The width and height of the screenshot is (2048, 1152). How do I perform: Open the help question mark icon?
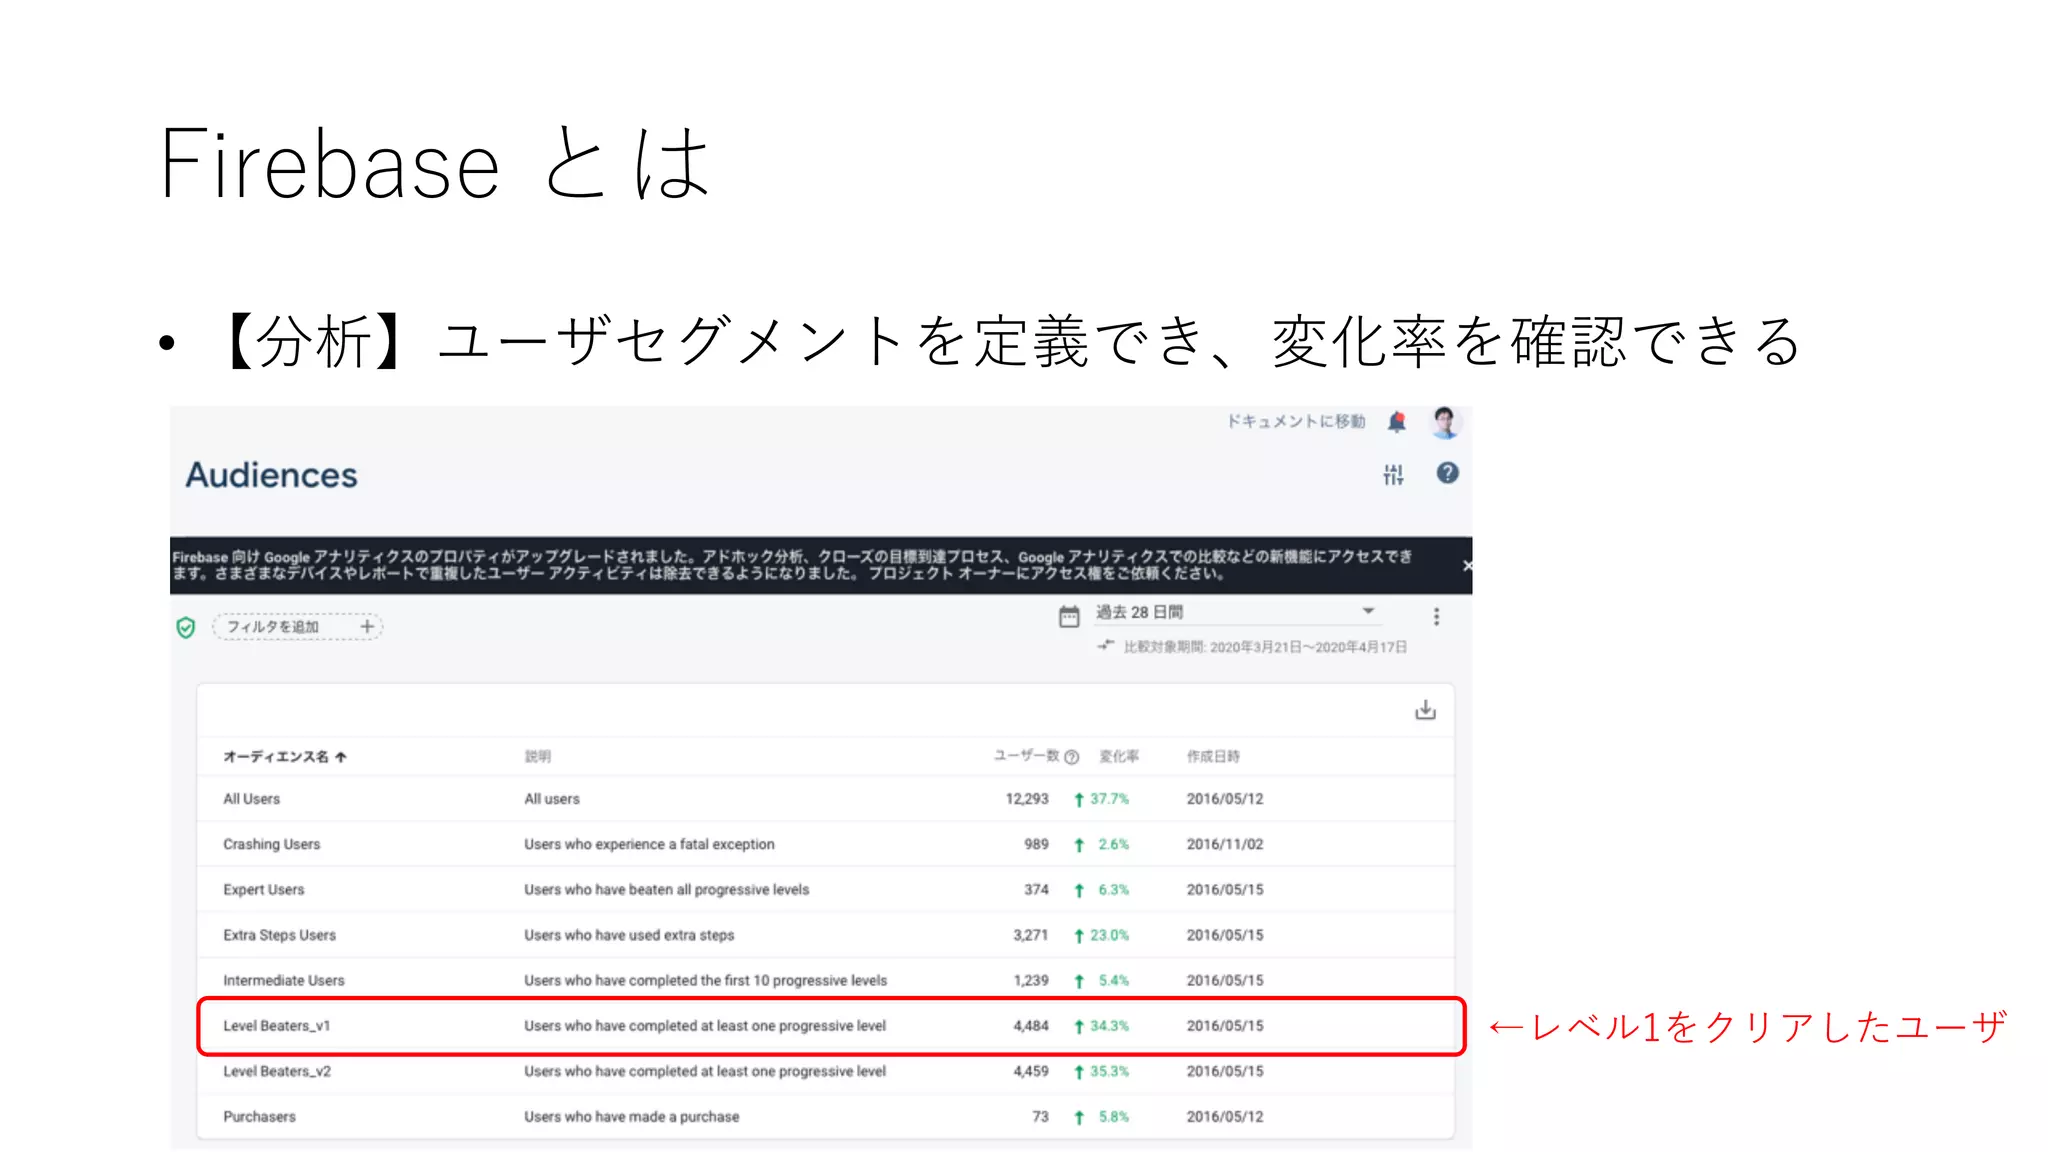click(1447, 473)
